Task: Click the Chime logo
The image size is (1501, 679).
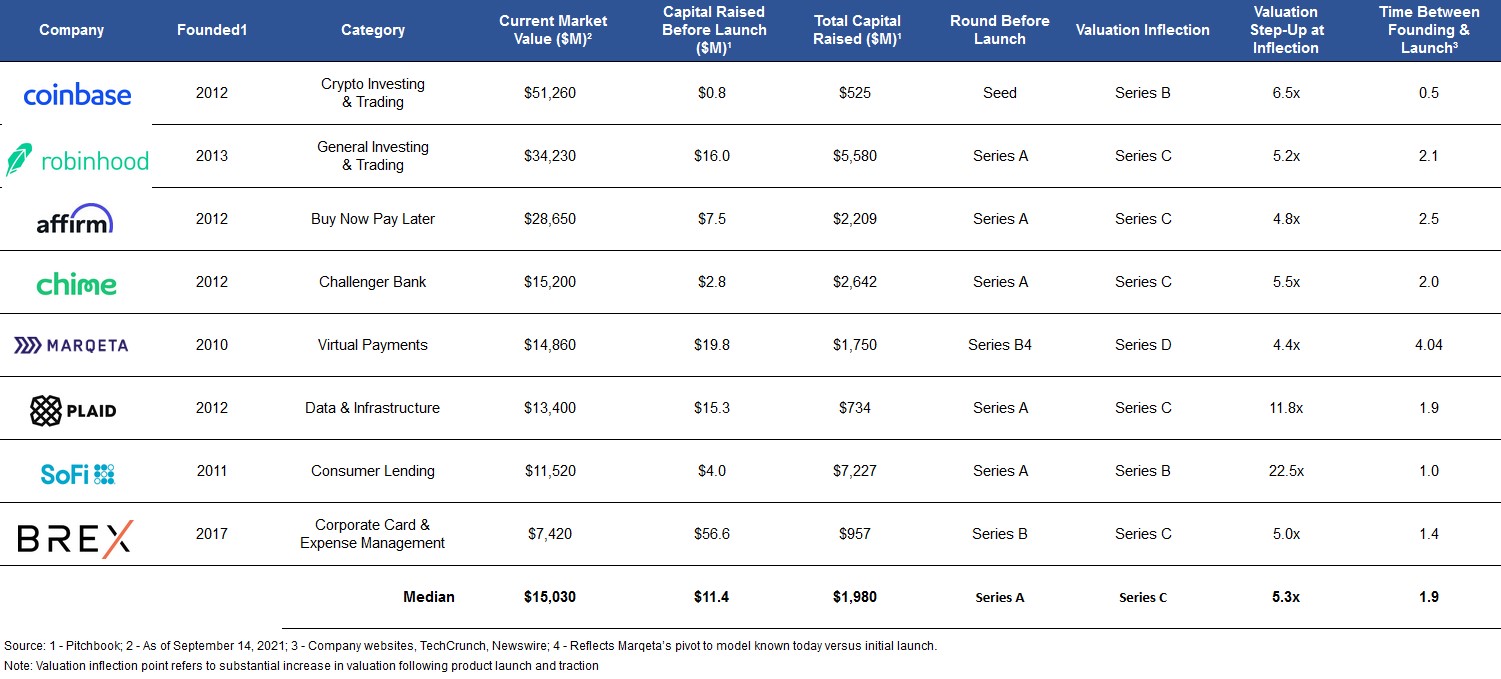Action: coord(76,283)
